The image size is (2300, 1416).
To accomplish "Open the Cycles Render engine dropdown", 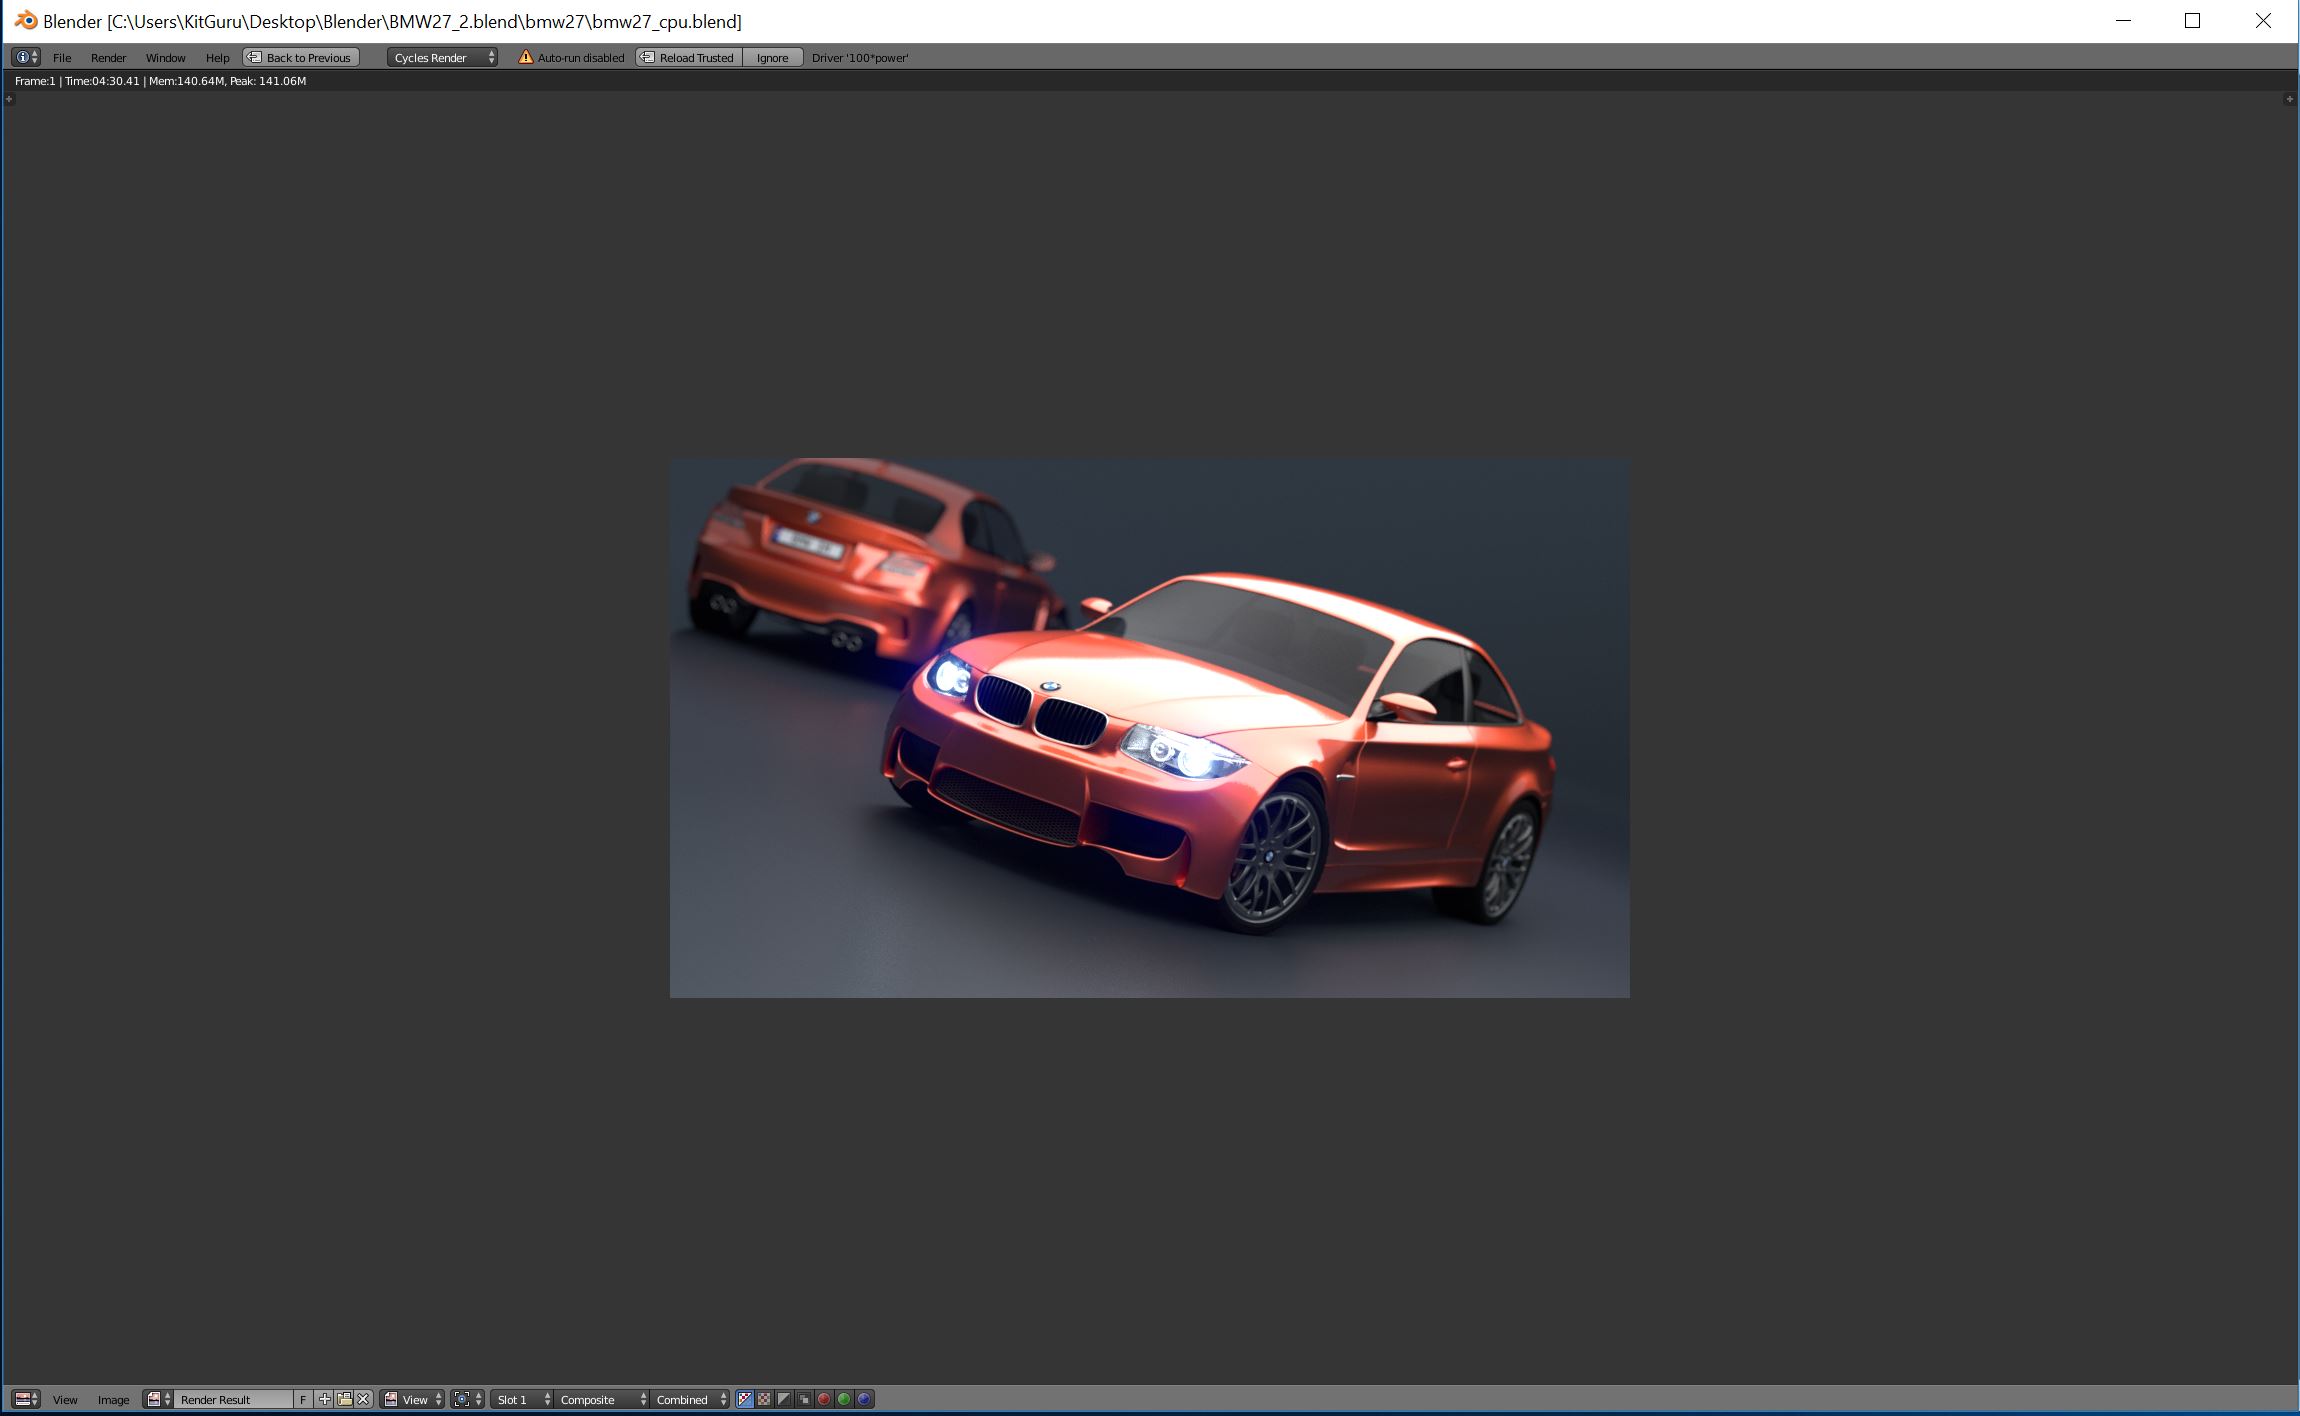I will click(442, 57).
